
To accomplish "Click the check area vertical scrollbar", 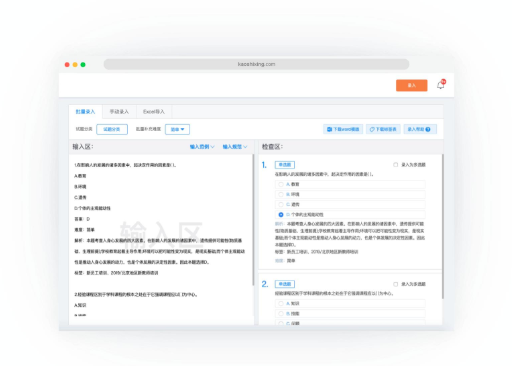I will pos(443,227).
